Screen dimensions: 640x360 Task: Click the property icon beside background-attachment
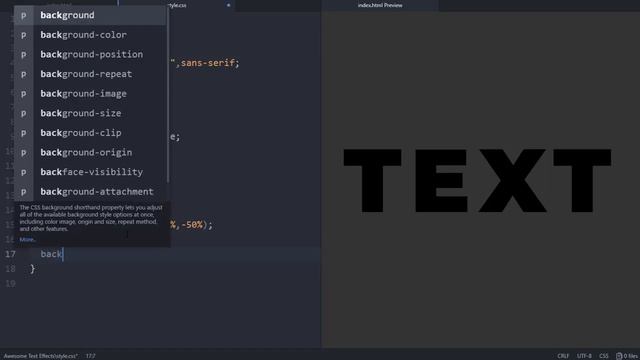[x=24, y=192]
